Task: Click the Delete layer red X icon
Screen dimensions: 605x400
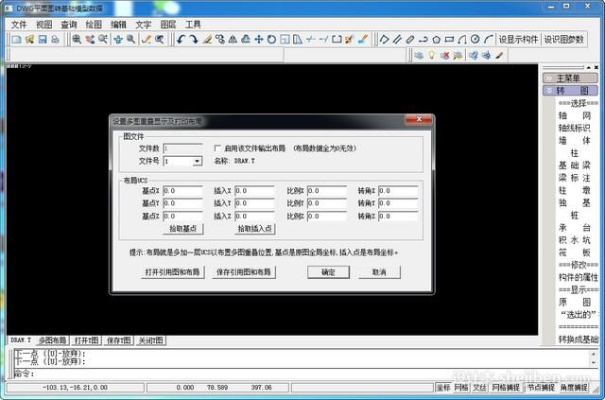Action: (445, 56)
